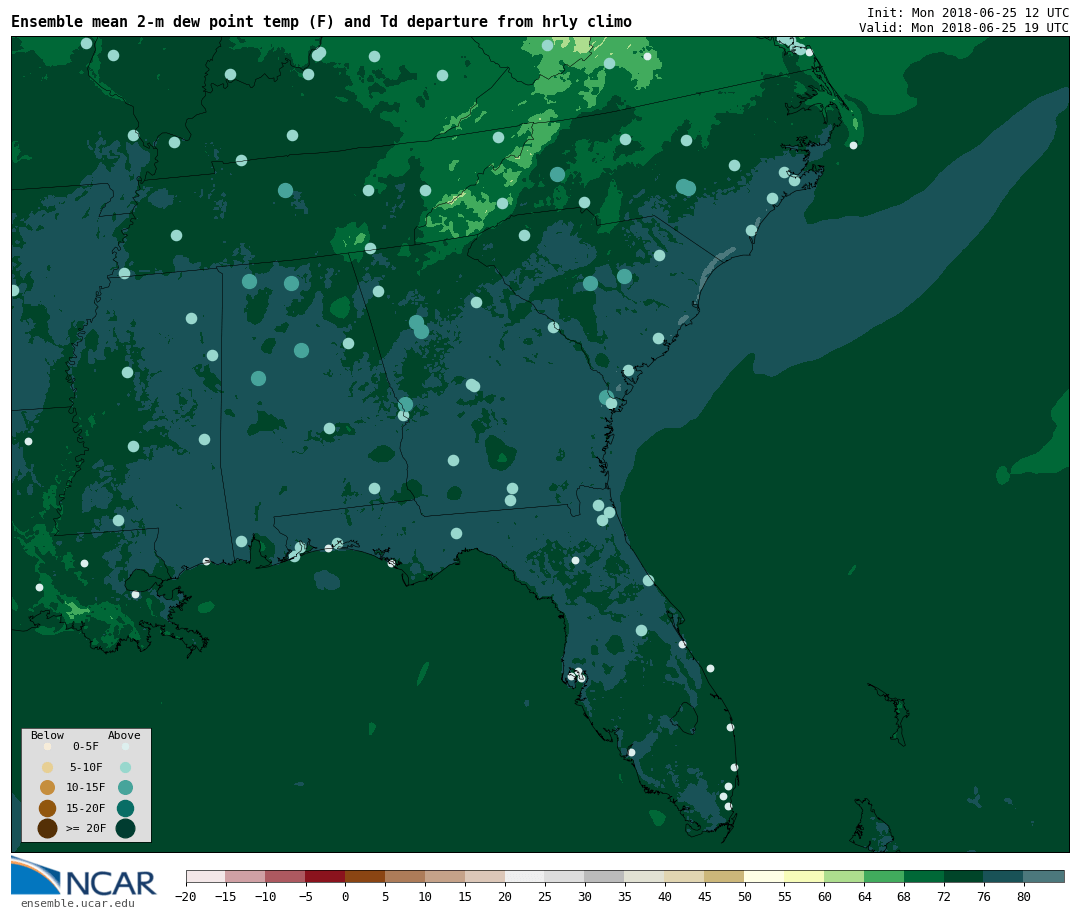Screen dimensions: 1080x915
Task: Click the Above 5-10F mint circle
Action: tap(125, 768)
